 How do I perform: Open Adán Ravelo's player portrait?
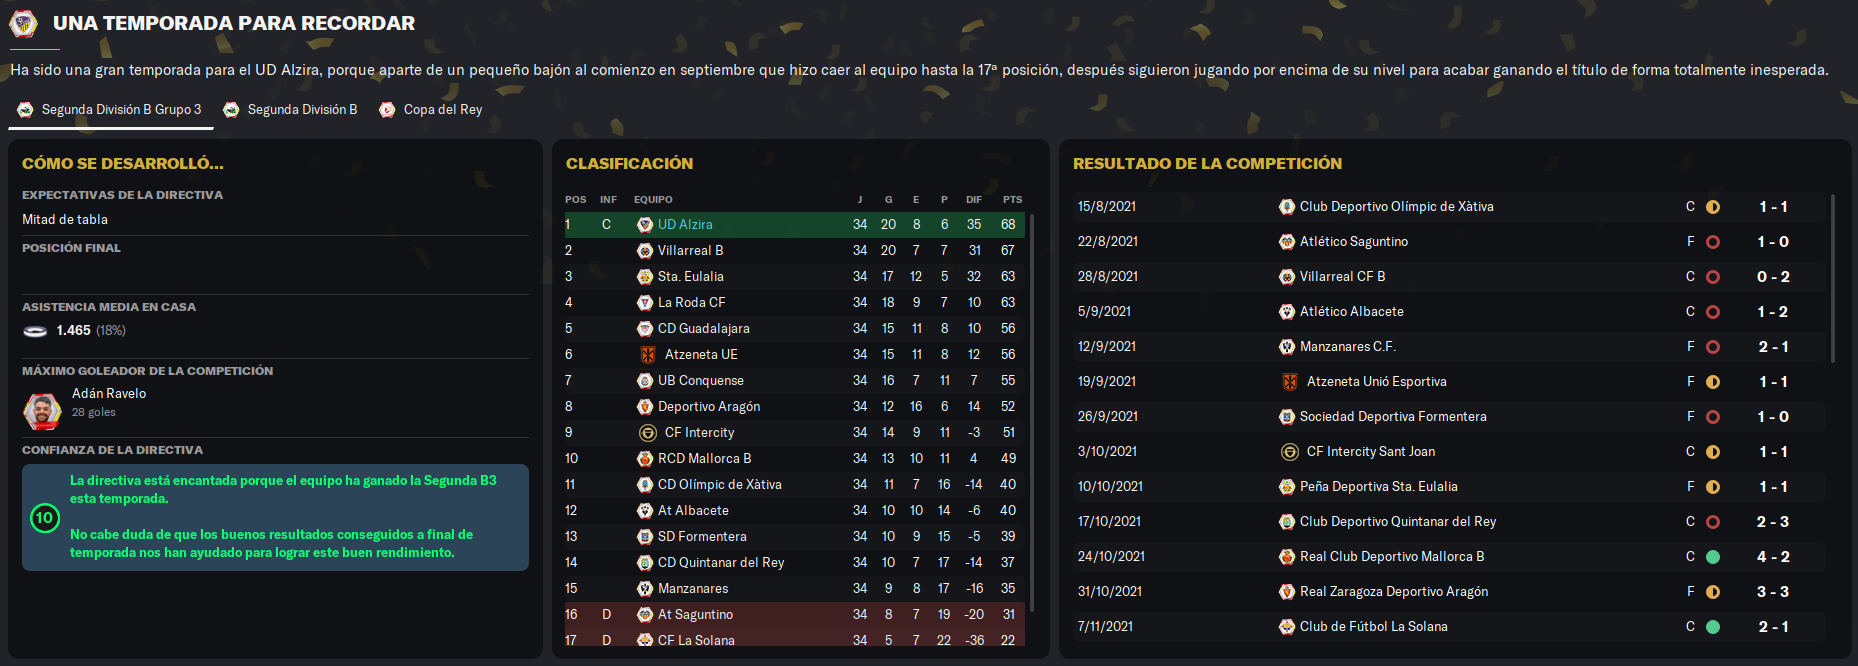pyautogui.click(x=42, y=410)
